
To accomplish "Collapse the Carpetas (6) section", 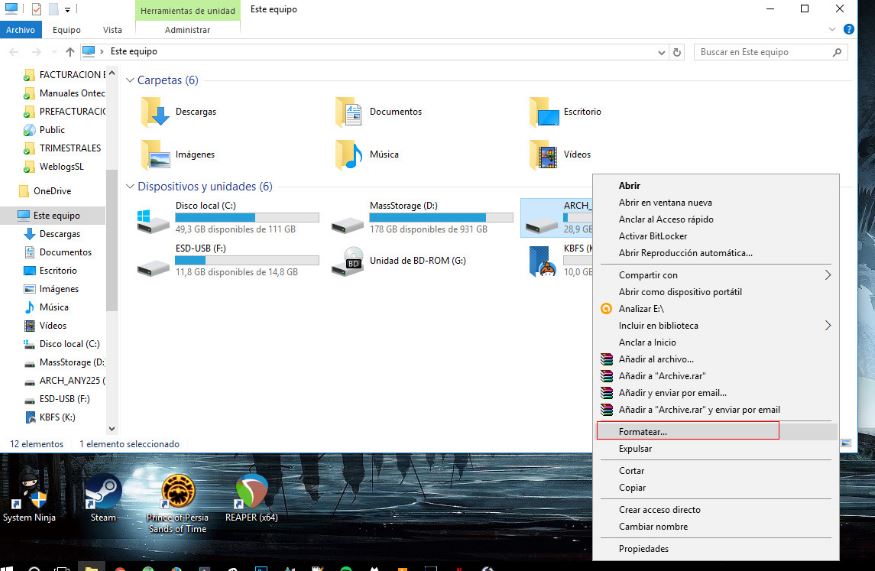I will (x=130, y=80).
